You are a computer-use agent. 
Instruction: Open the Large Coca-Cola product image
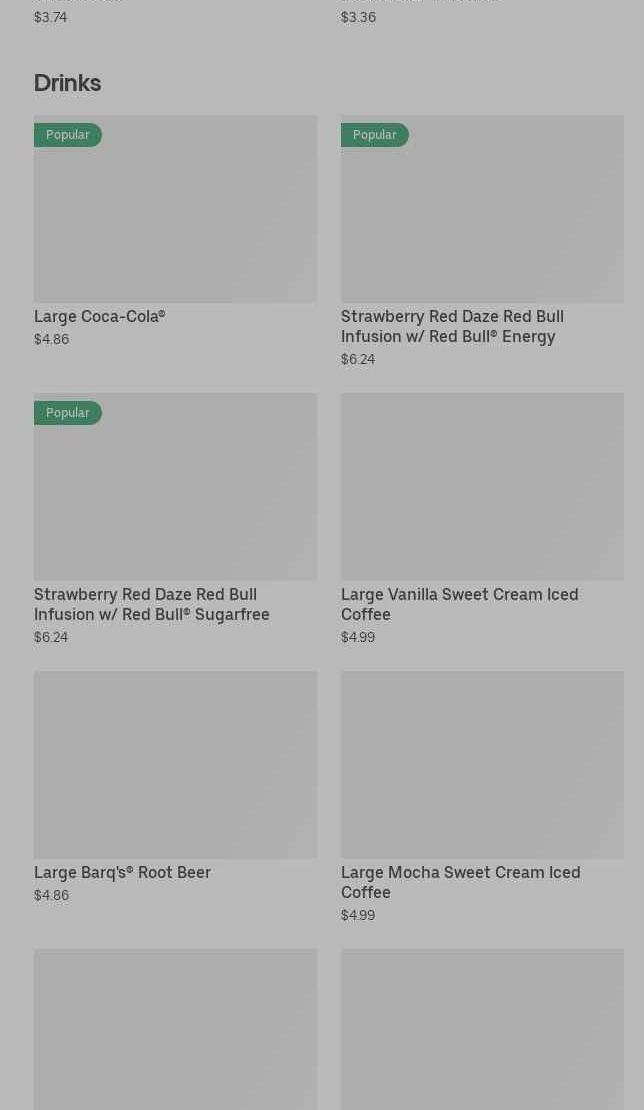pos(175,220)
